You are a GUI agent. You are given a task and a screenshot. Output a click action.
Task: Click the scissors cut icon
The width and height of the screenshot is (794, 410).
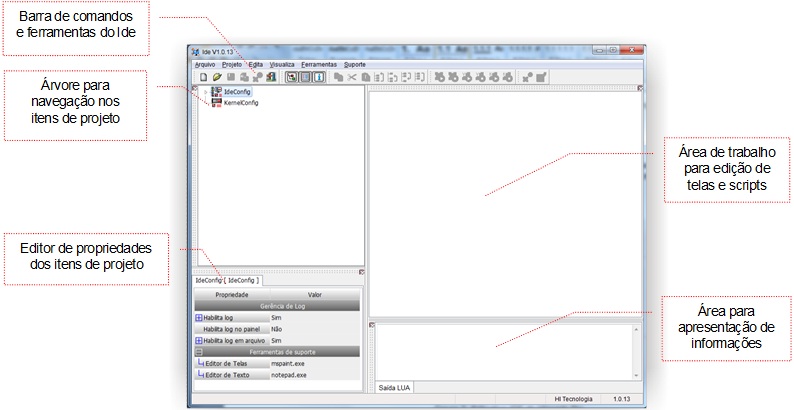352,77
